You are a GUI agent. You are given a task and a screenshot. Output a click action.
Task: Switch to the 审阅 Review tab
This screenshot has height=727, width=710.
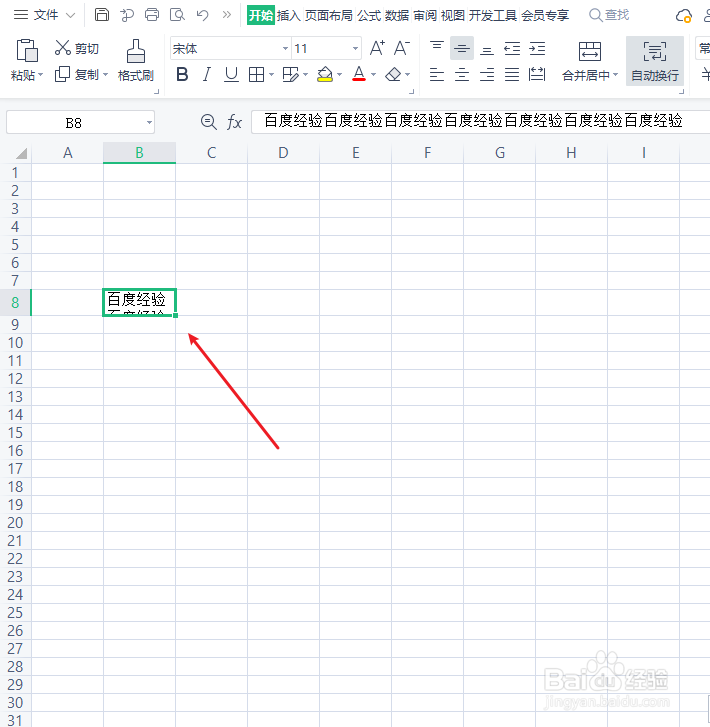tap(425, 15)
